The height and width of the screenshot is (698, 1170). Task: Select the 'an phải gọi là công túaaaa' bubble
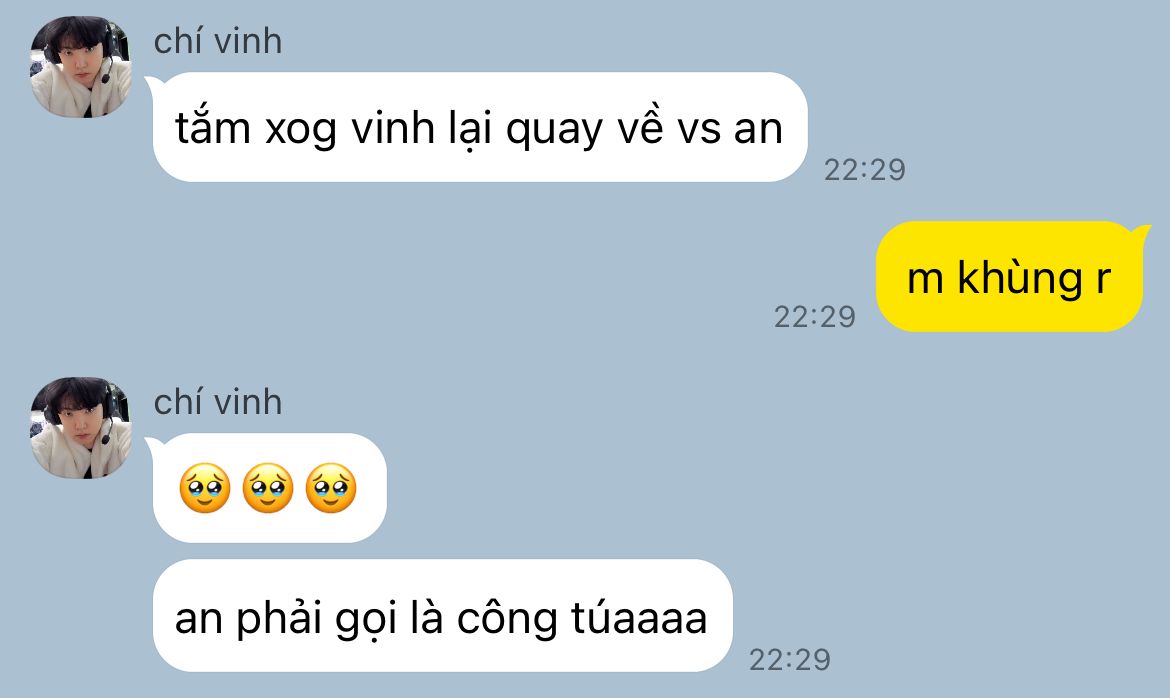click(442, 616)
